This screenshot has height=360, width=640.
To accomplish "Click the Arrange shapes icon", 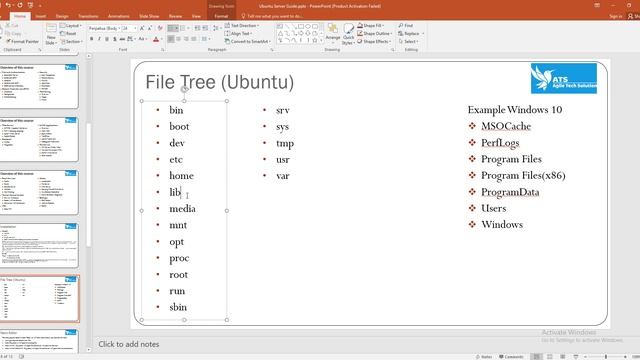I will pos(333,28).
